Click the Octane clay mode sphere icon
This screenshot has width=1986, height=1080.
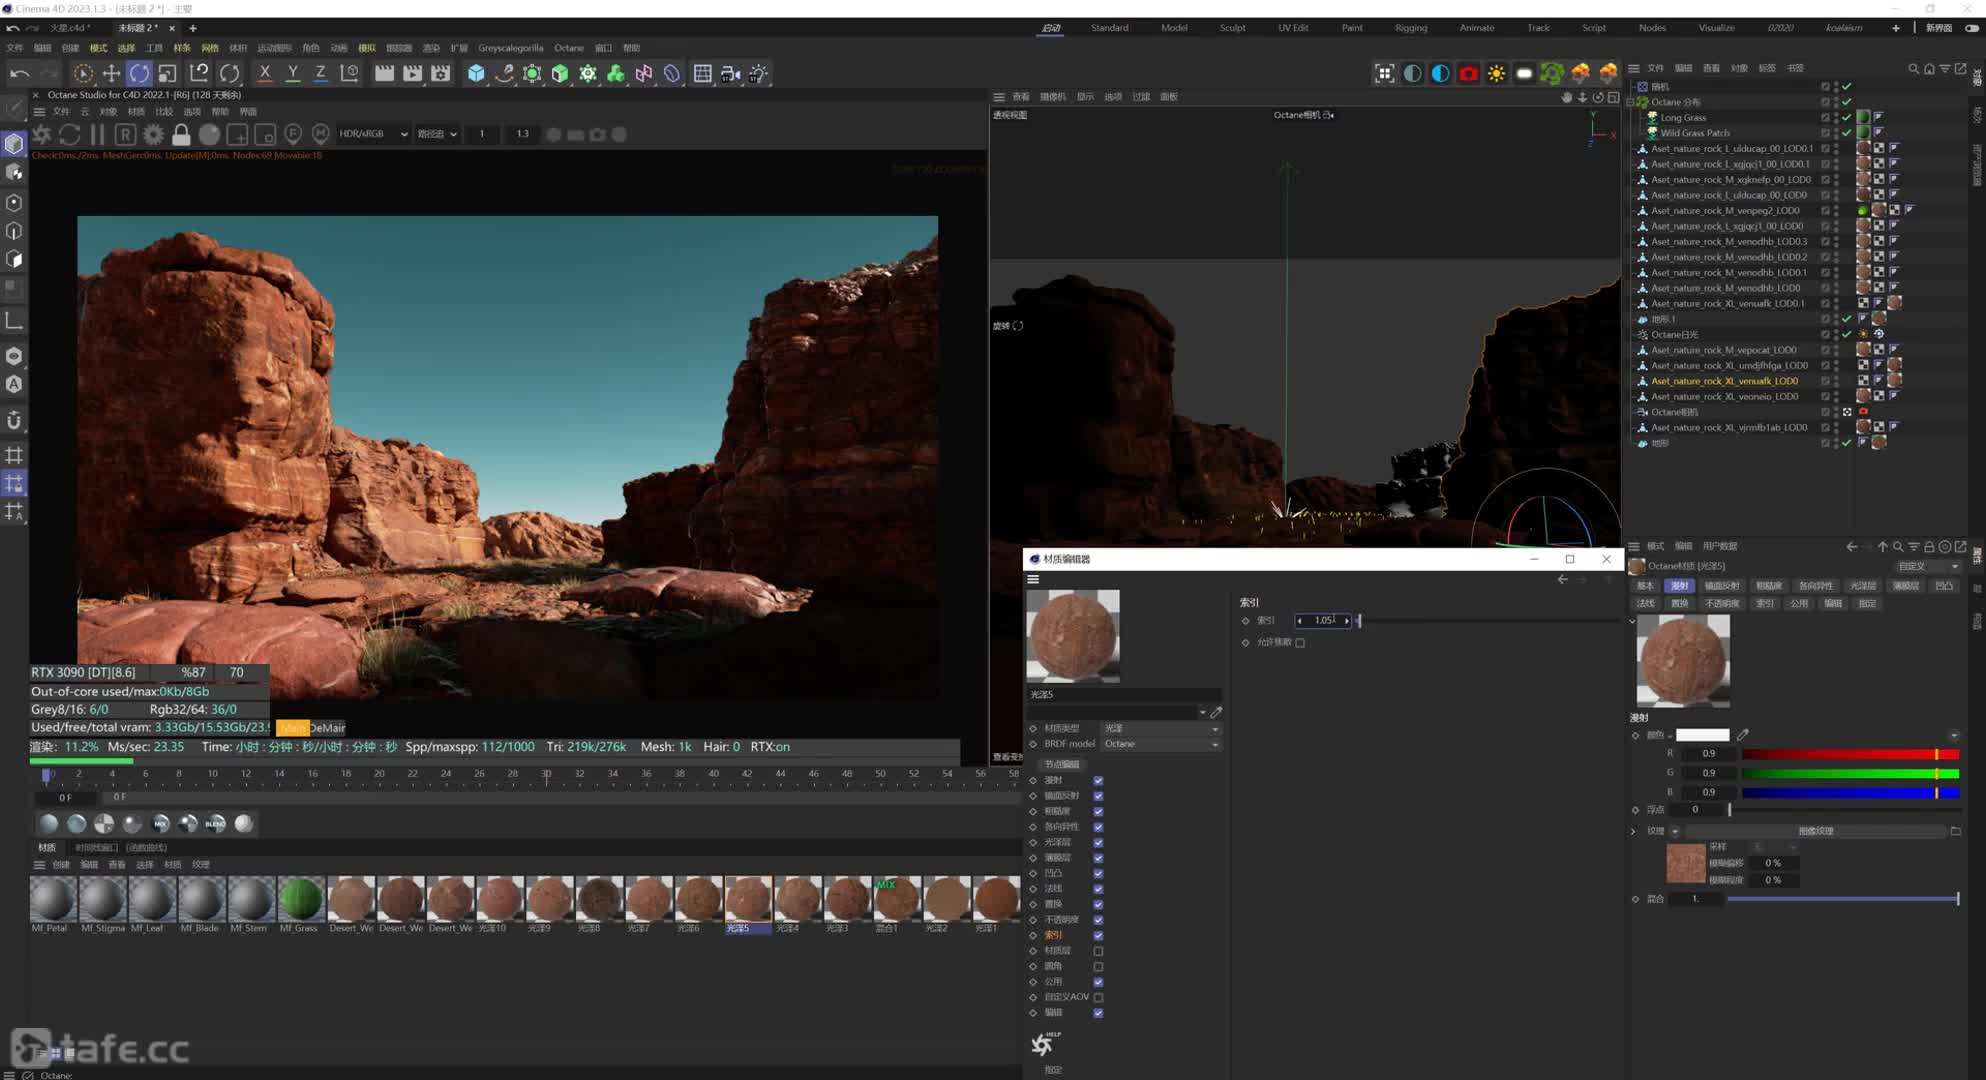[209, 134]
